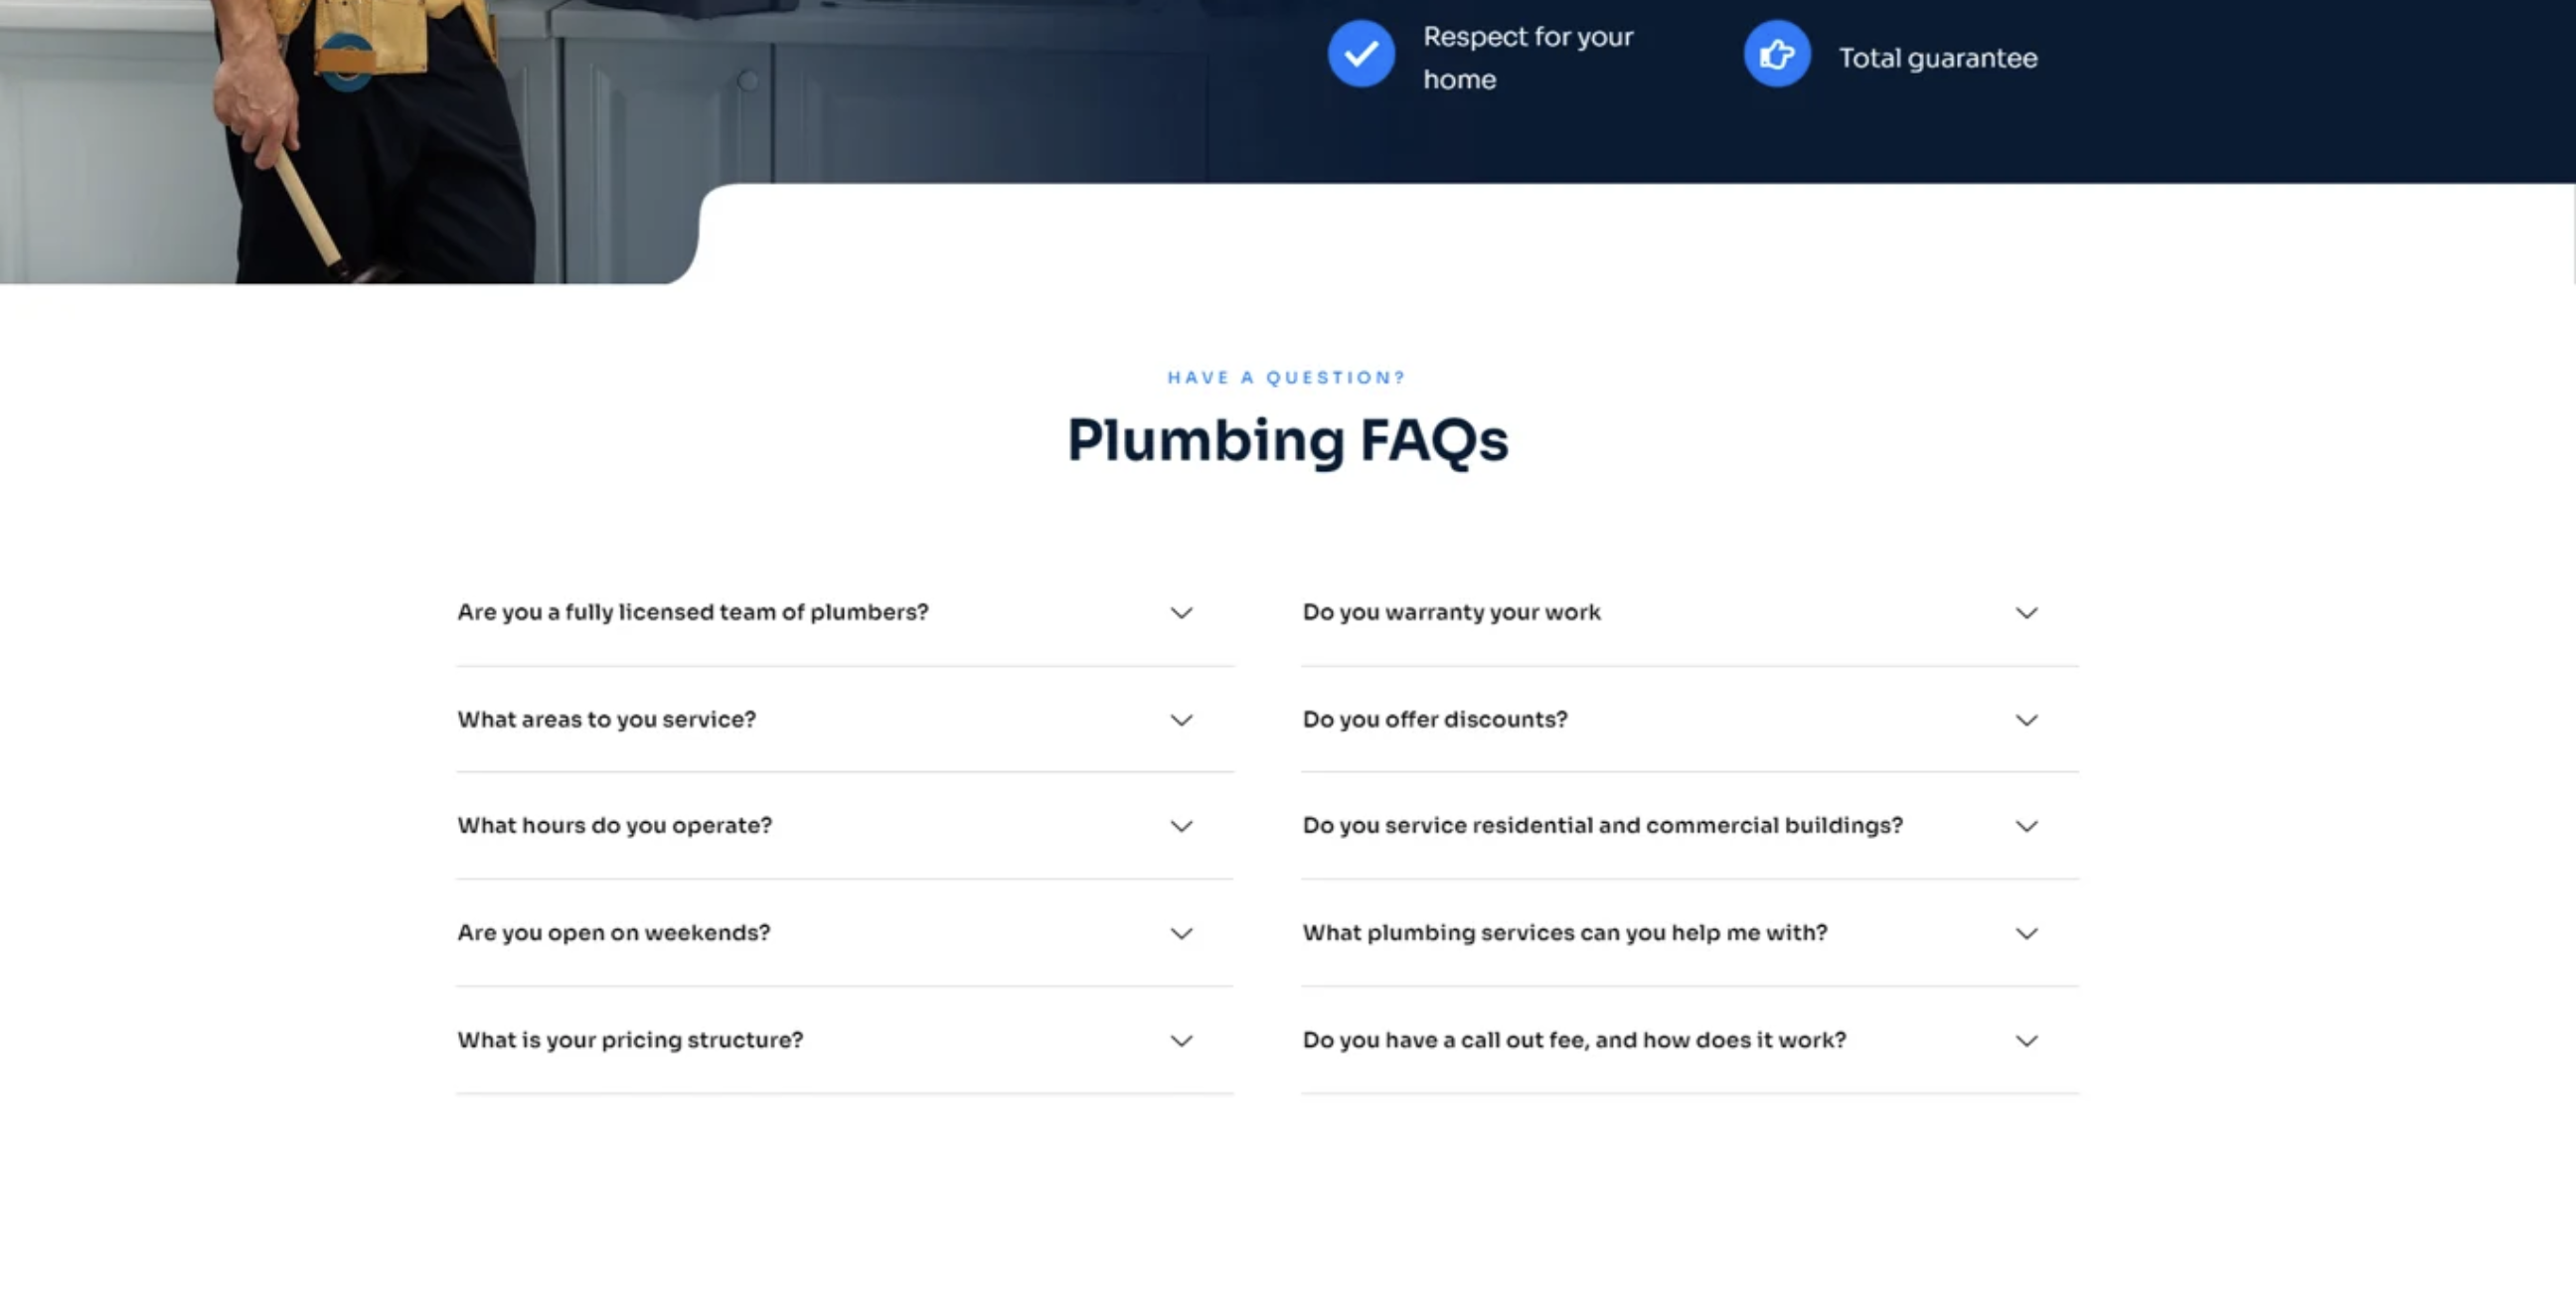The height and width of the screenshot is (1312, 2576).
Task: Click chevron next to What hours do you operate
Action: click(x=1181, y=826)
